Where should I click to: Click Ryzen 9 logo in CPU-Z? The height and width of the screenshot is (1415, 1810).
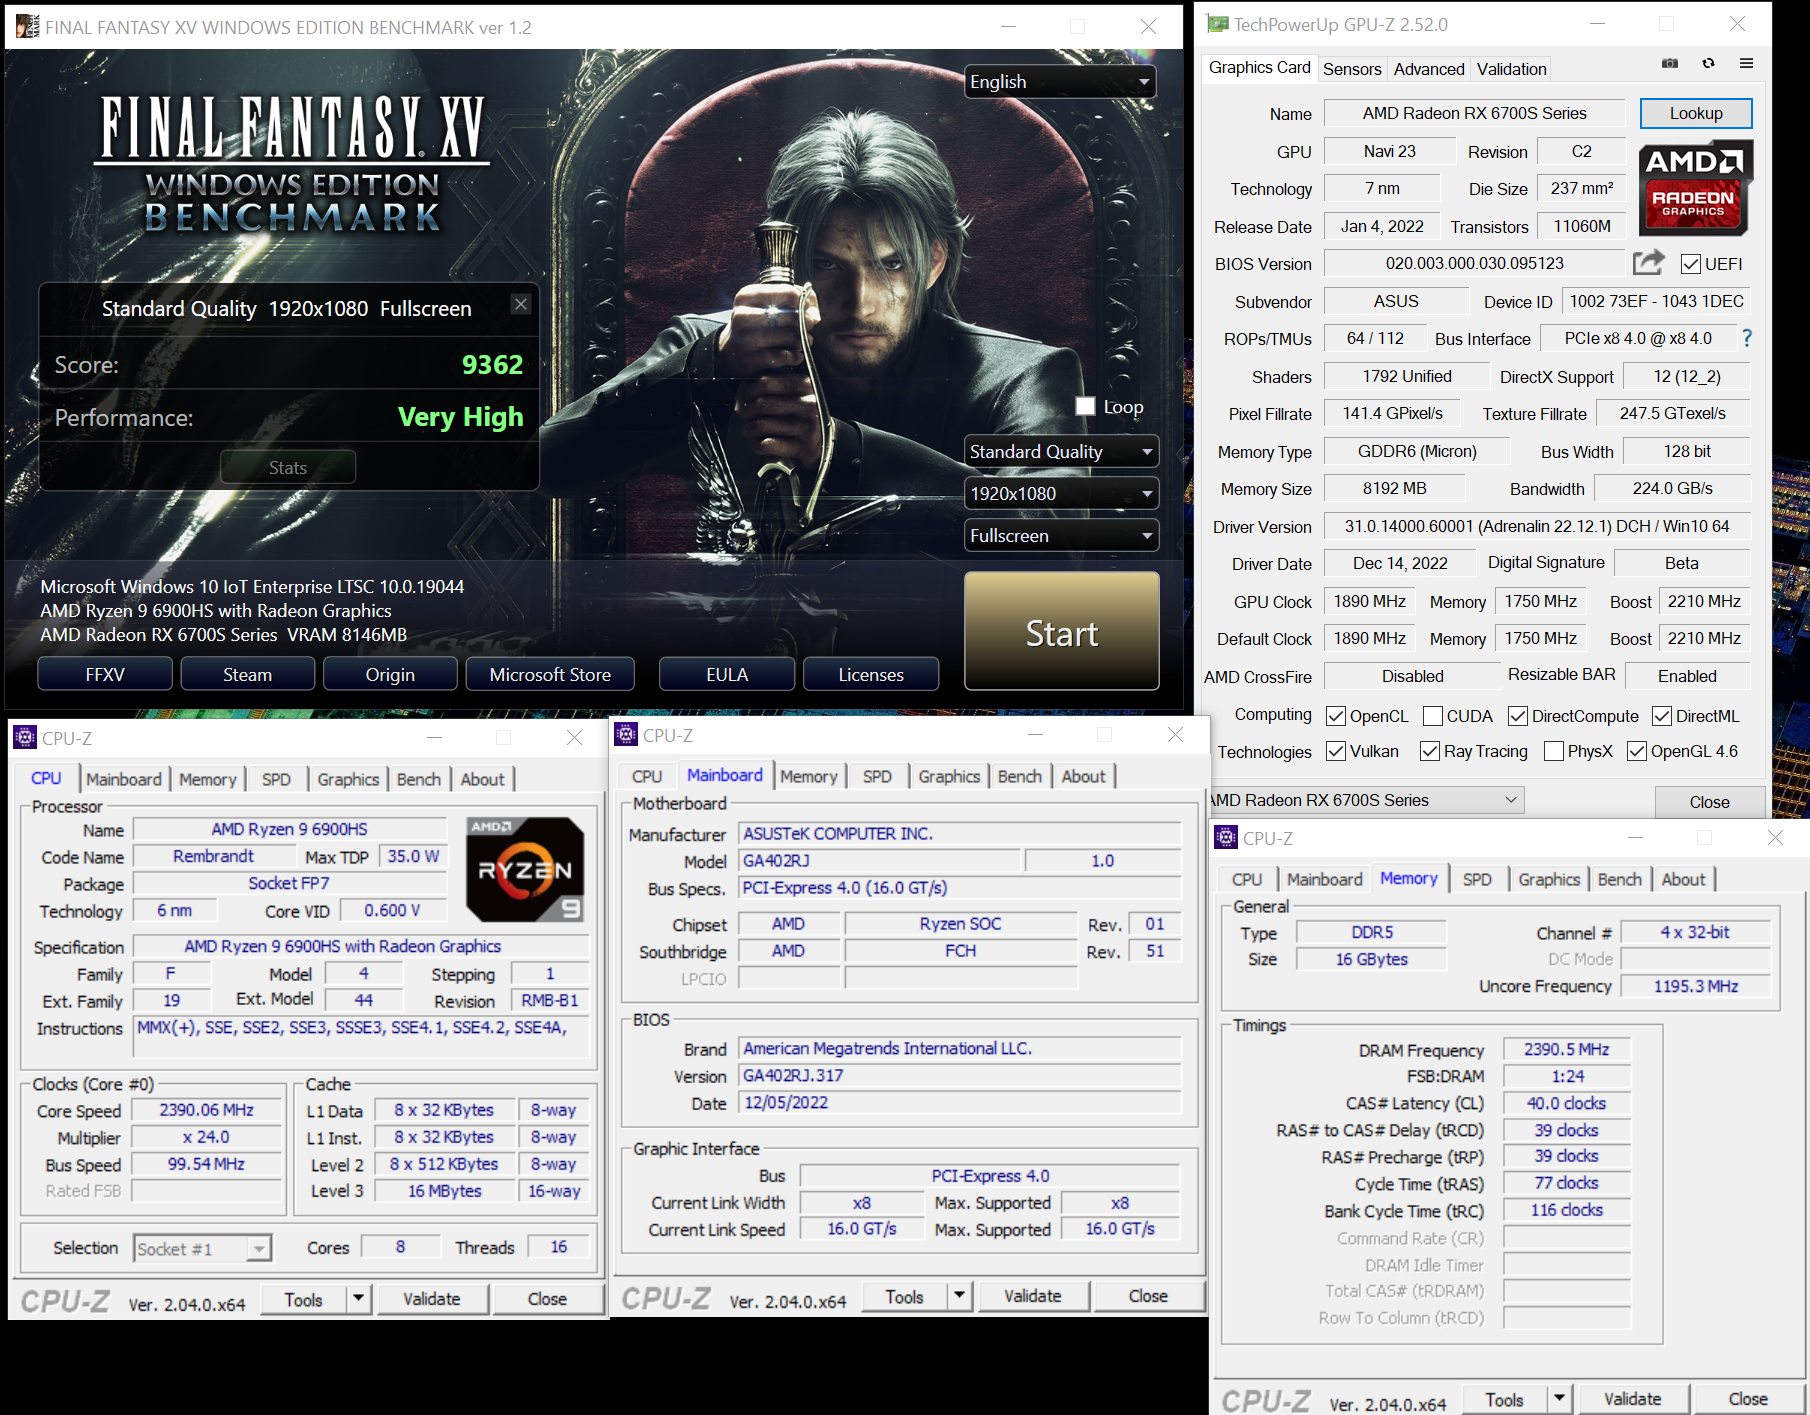[x=525, y=869]
